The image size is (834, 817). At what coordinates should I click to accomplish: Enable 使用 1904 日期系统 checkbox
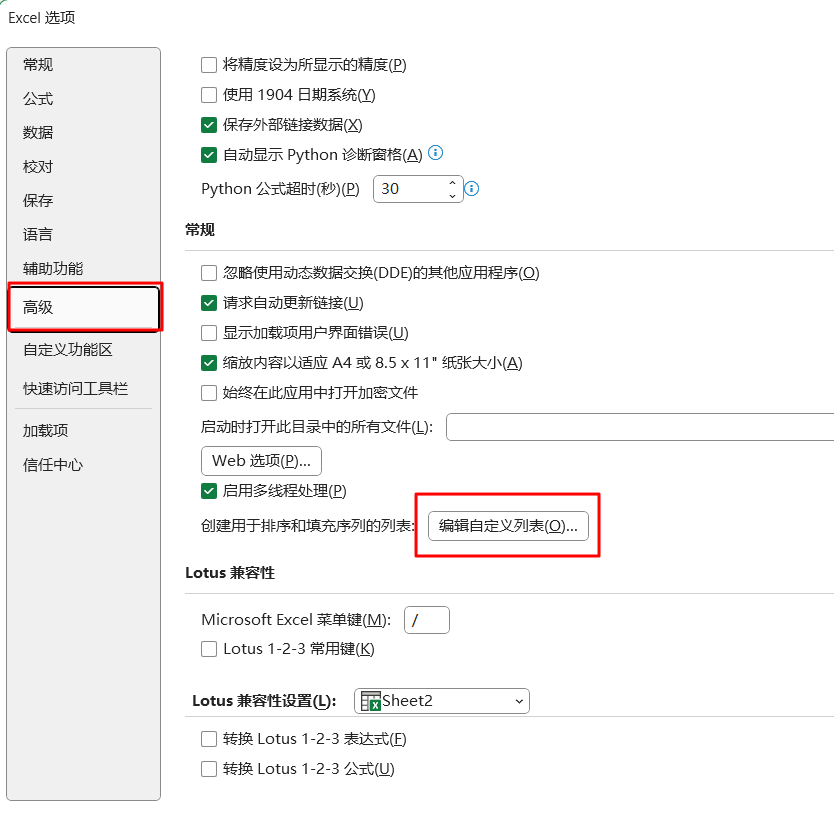coord(209,95)
